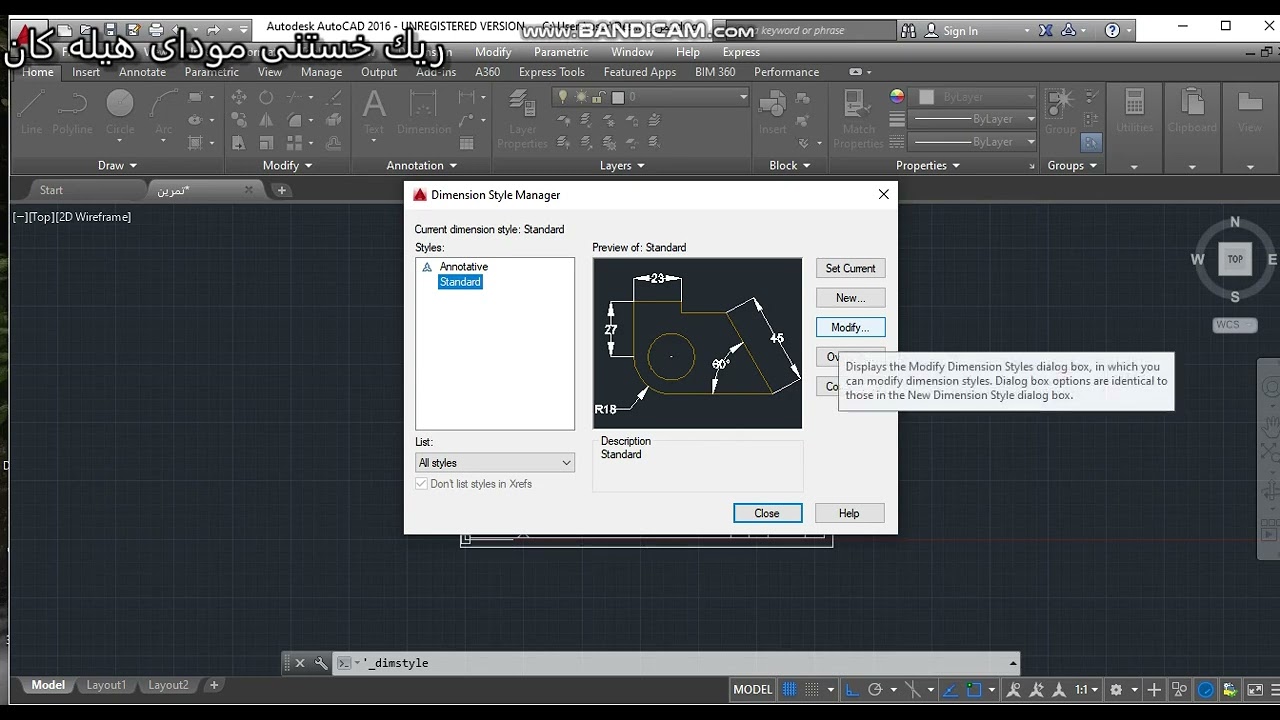This screenshot has height=720, width=1280.
Task: Toggle Polar Tracking in status bar
Action: 875,689
